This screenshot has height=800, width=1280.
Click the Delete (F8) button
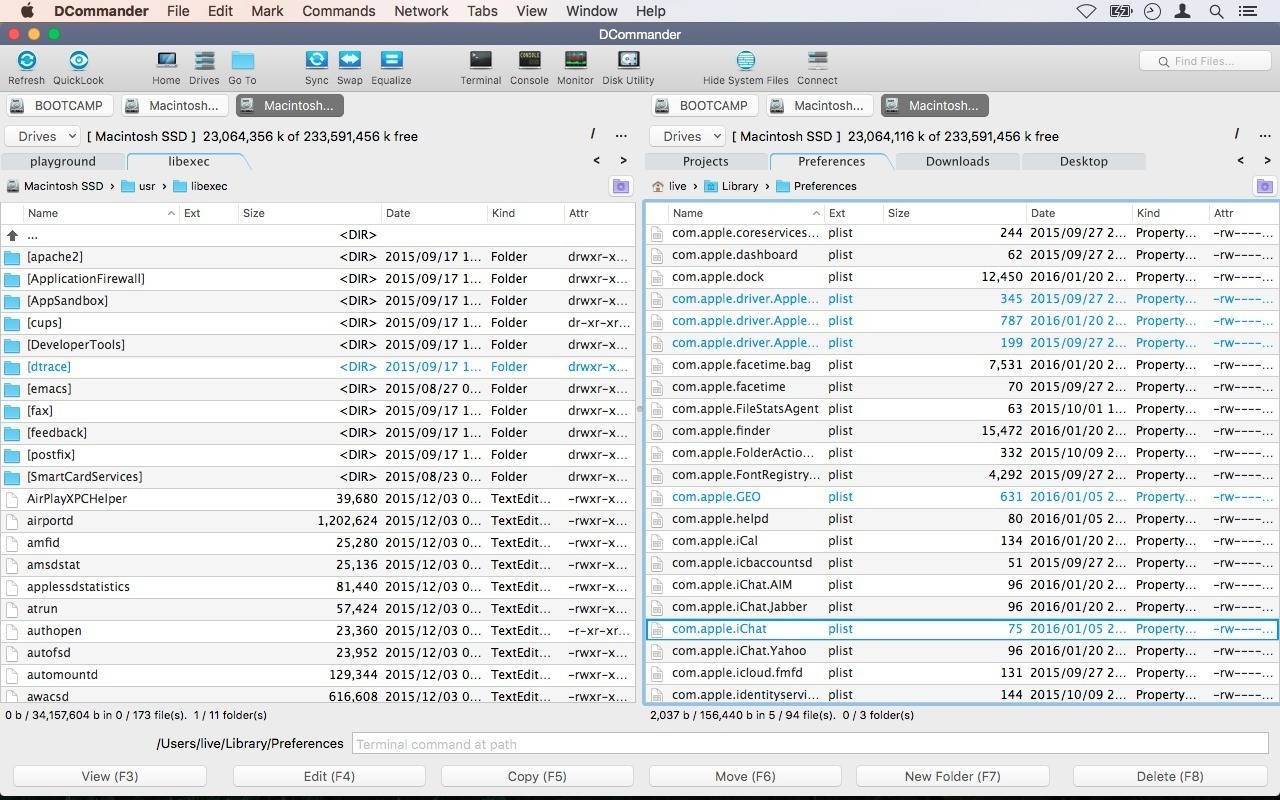1169,776
